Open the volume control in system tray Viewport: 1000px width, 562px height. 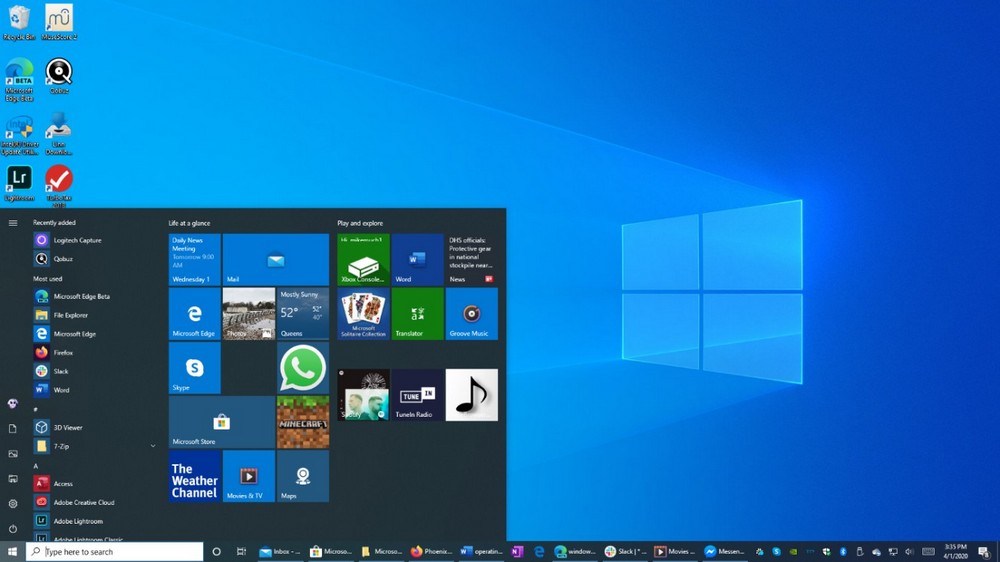909,551
